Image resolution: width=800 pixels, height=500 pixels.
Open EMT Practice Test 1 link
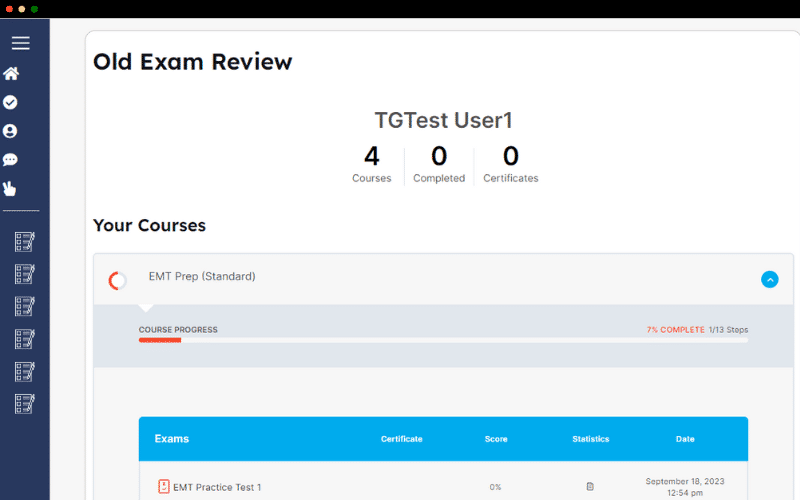(x=217, y=487)
